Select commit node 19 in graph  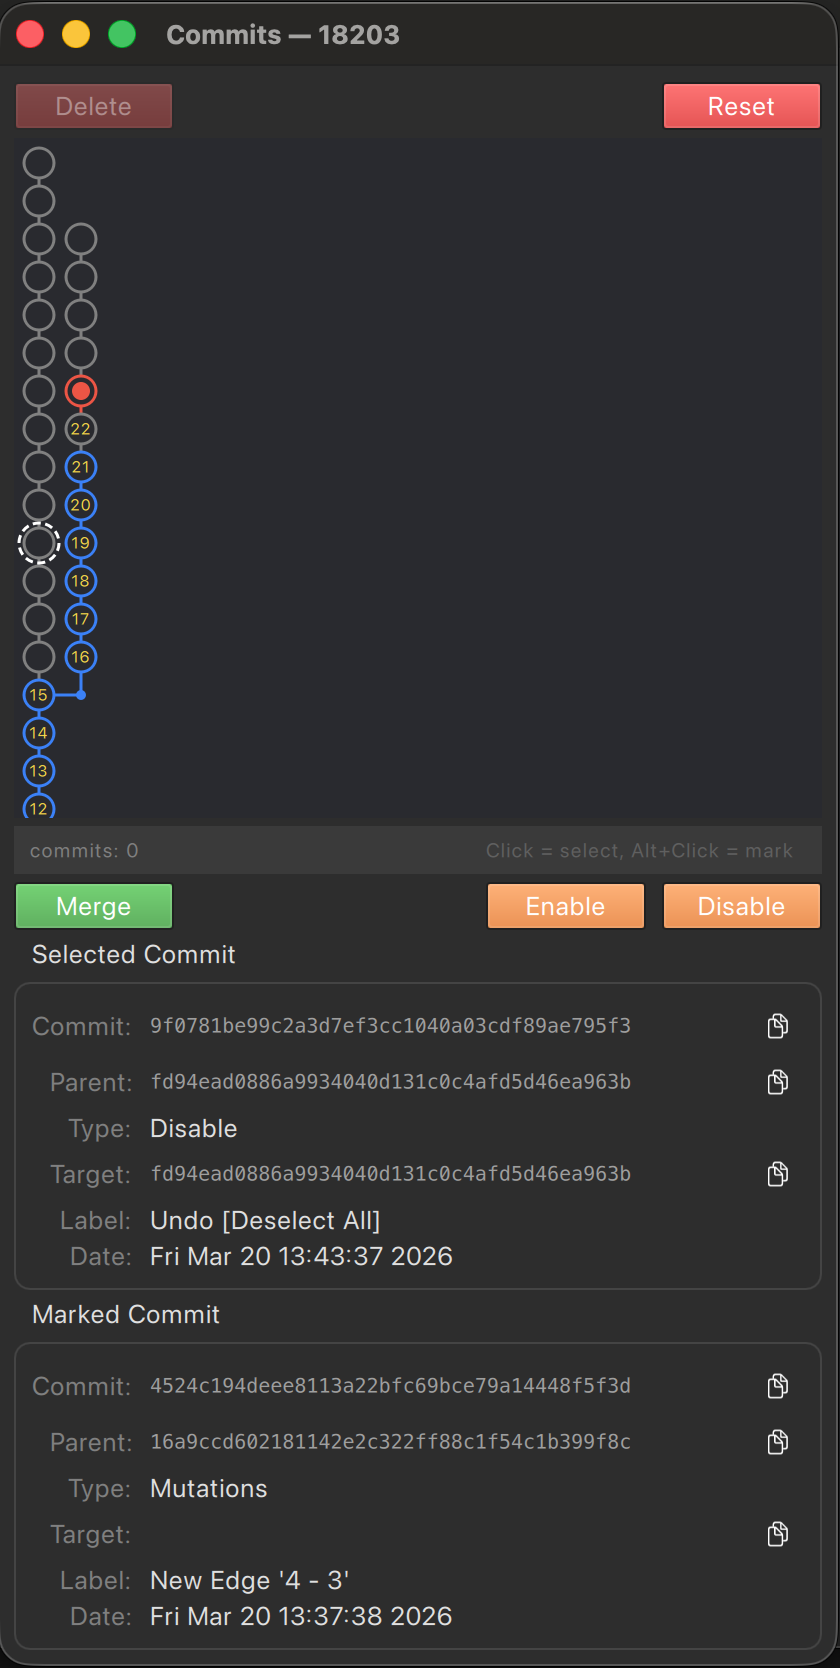point(81,543)
